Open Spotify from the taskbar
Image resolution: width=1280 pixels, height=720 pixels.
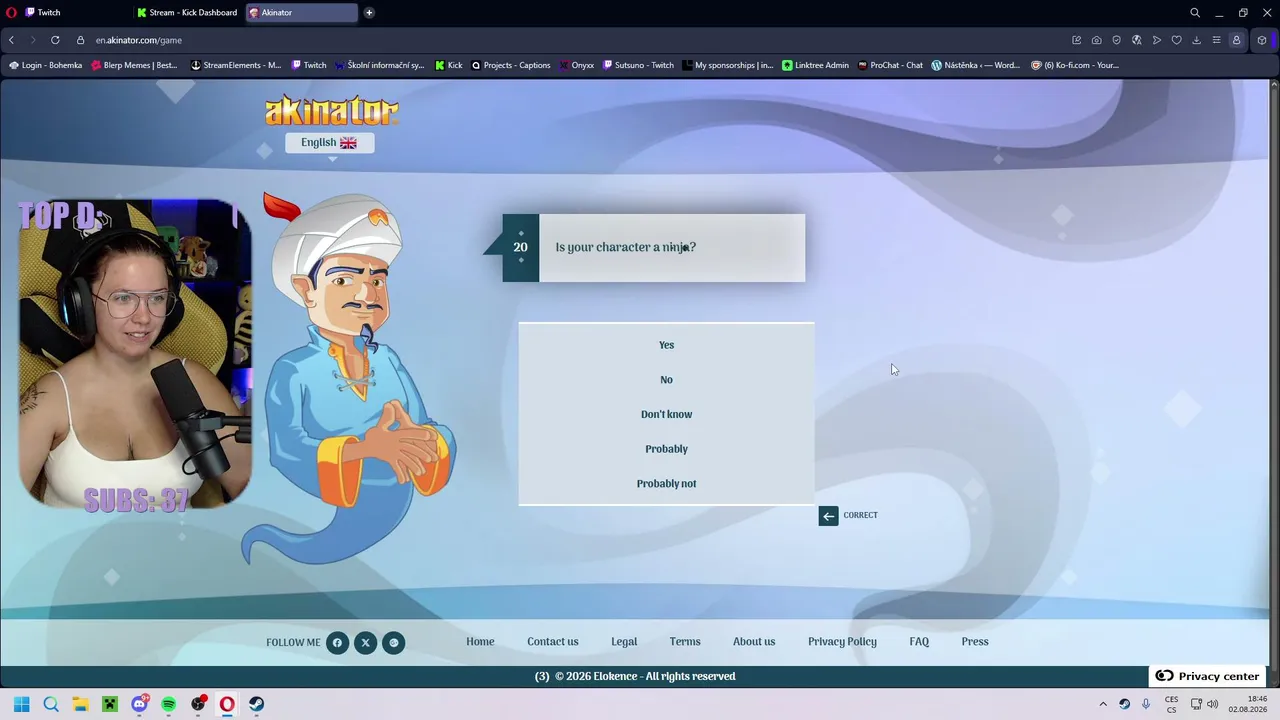tap(169, 704)
